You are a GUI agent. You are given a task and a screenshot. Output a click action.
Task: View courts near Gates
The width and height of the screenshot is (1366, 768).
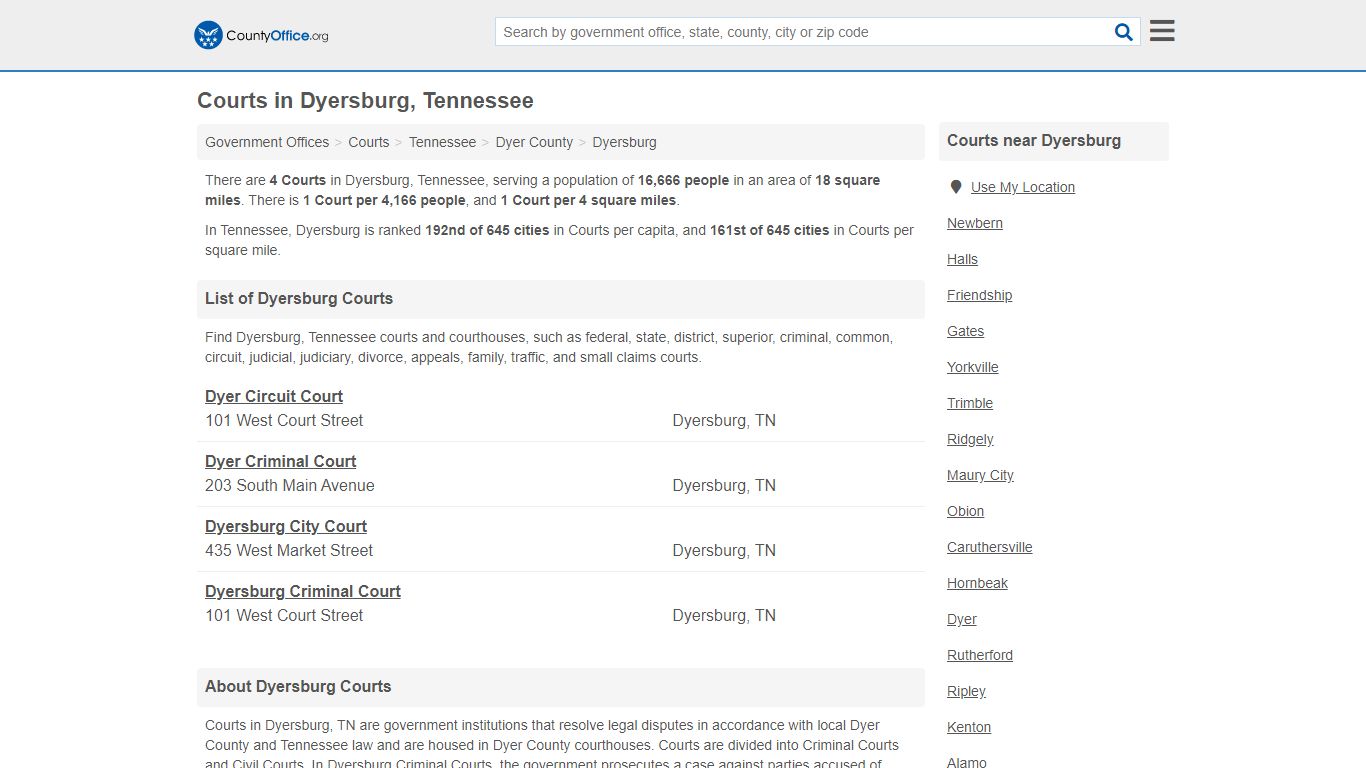(x=965, y=331)
